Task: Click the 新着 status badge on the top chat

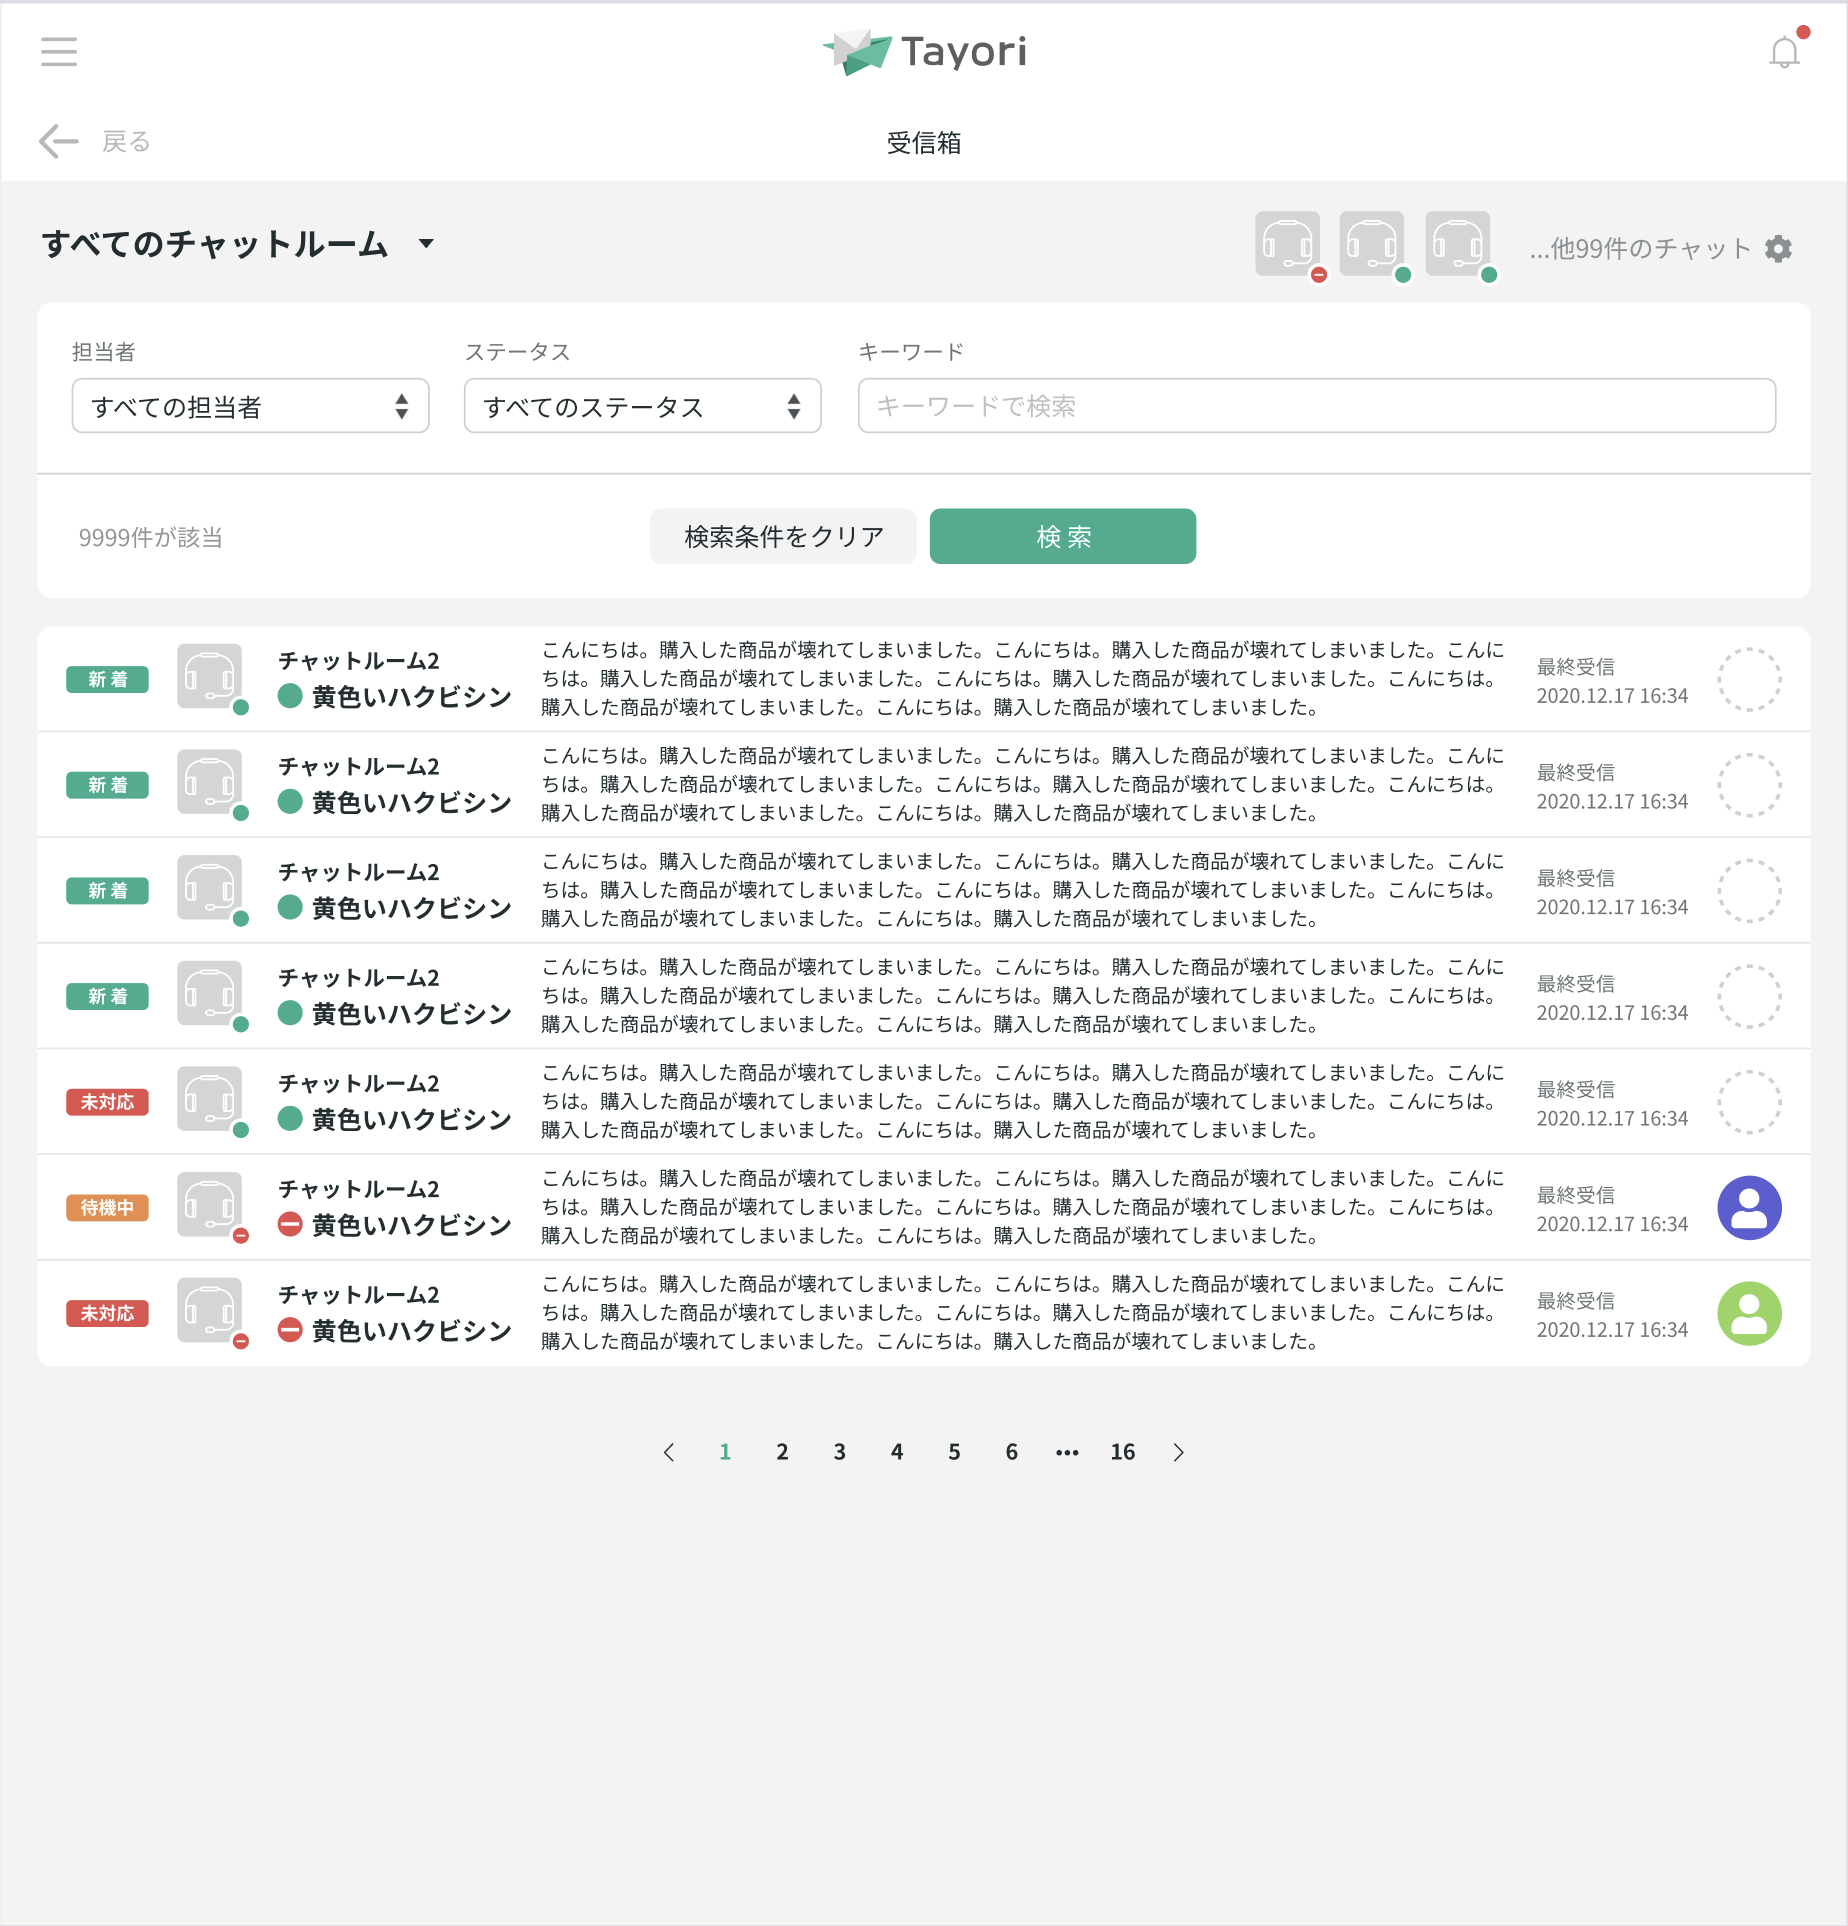Action: pyautogui.click(x=107, y=679)
